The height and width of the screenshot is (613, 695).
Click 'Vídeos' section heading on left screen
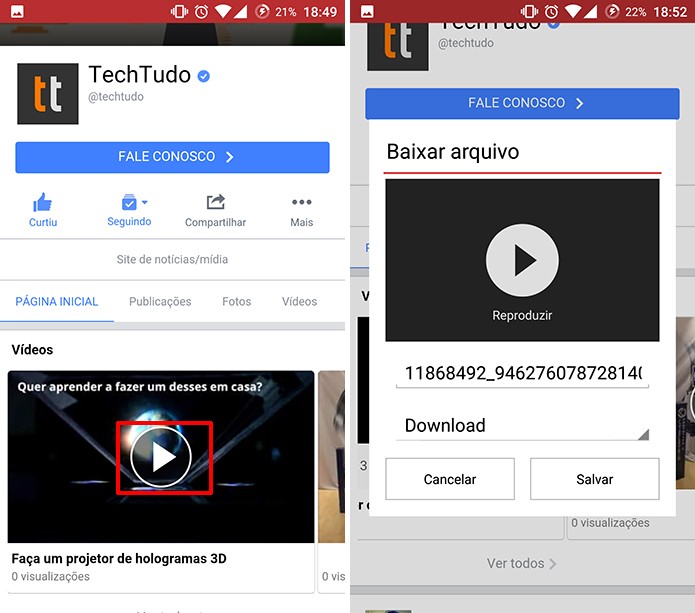point(32,350)
